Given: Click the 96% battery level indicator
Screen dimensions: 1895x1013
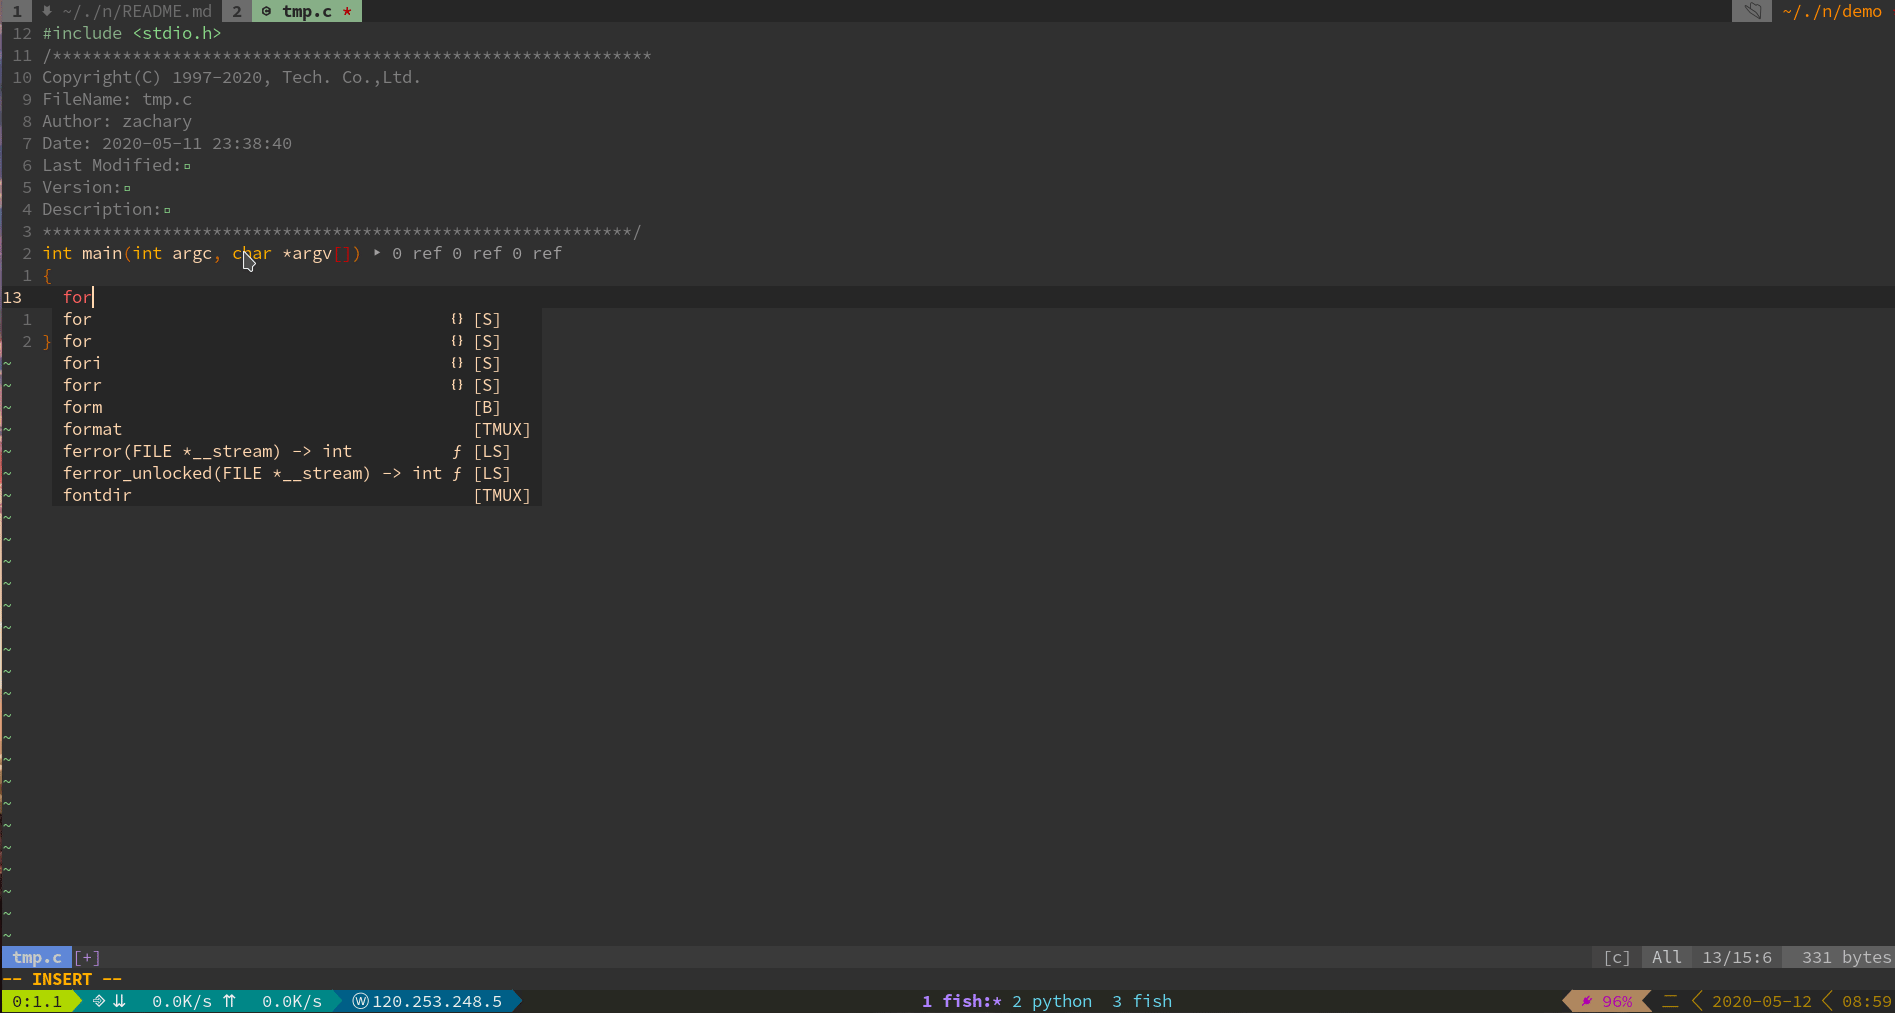Looking at the screenshot, I should 1617,1001.
